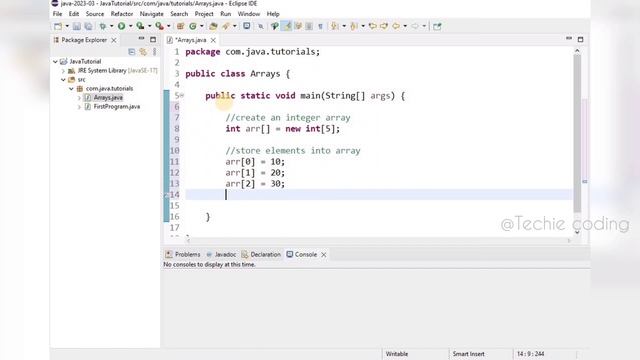Viewport: 640px width, 360px height.
Task: Click the Debug bug icon in toolbar
Action: [103, 26]
